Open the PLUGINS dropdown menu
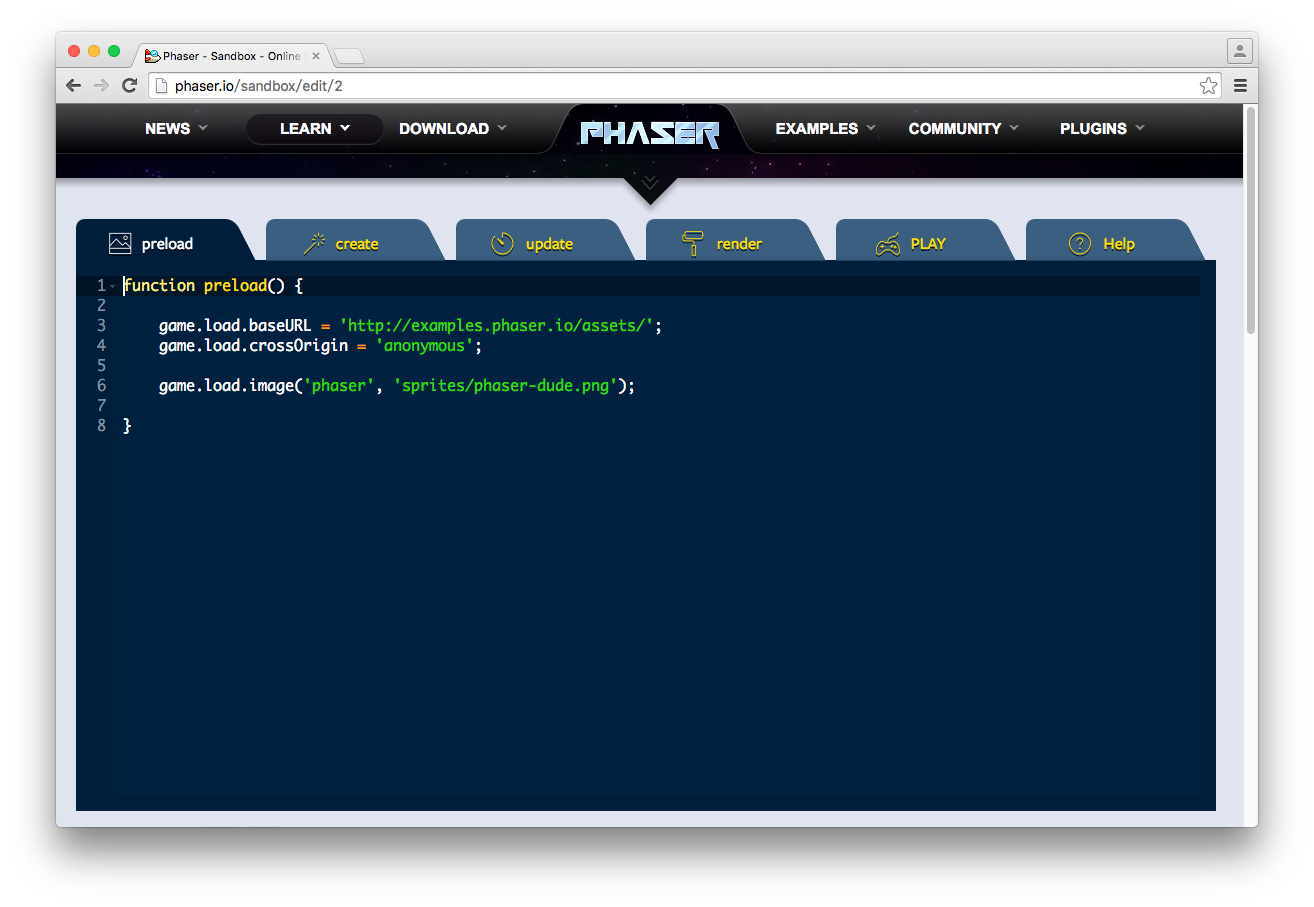The width and height of the screenshot is (1314, 907). [1102, 128]
